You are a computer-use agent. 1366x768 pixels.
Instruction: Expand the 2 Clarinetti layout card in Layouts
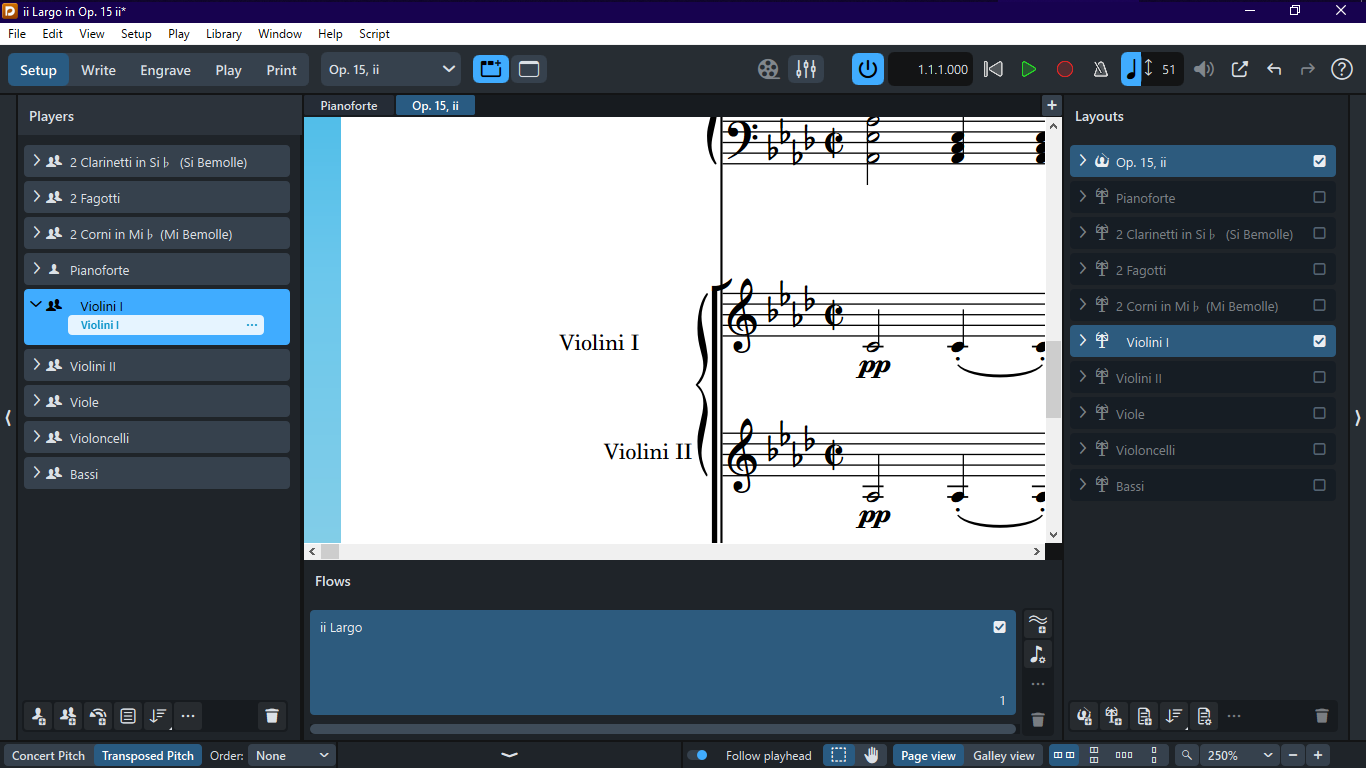(x=1083, y=233)
